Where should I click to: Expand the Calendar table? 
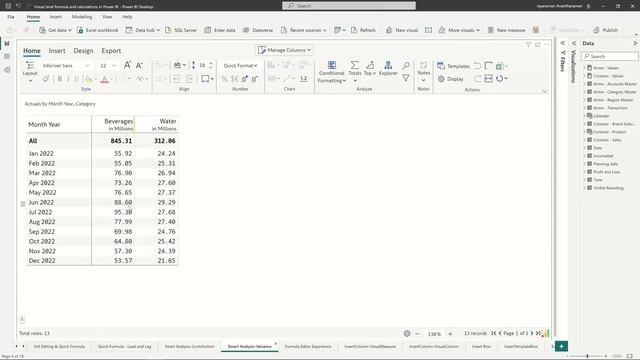click(x=584, y=116)
